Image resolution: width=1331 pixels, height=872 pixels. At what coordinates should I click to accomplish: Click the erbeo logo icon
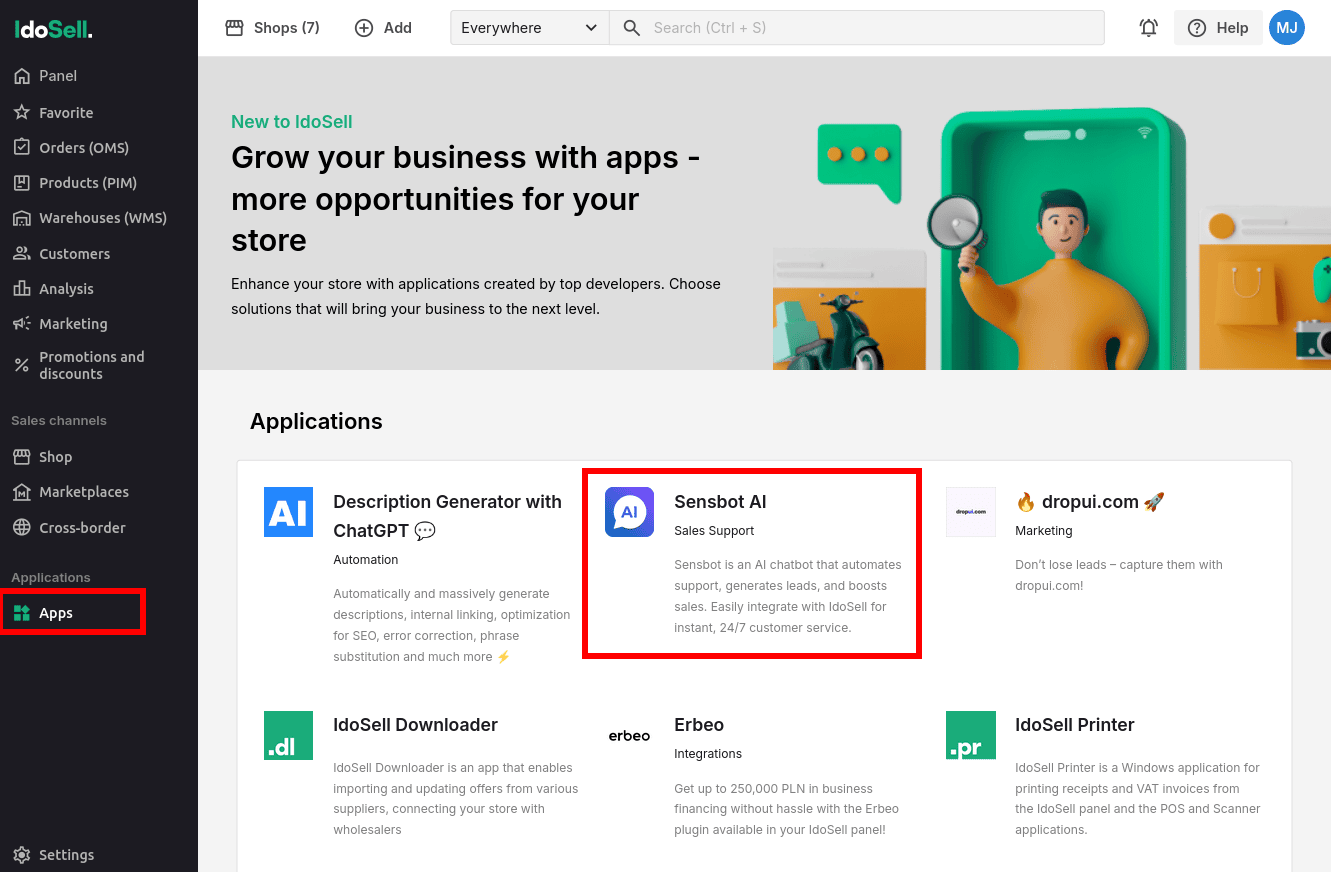[629, 736]
